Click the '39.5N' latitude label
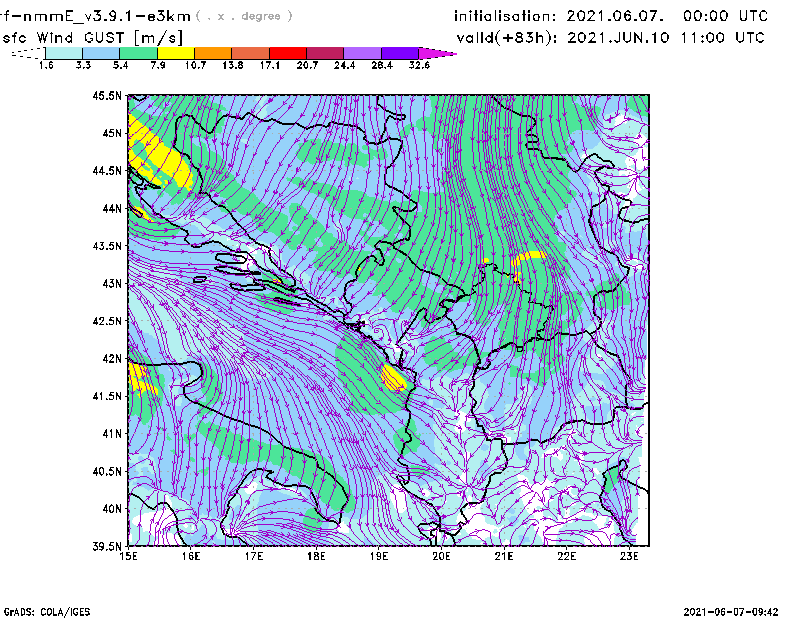Image resolution: width=800 pixels, height=618 pixels. pyautogui.click(x=107, y=547)
